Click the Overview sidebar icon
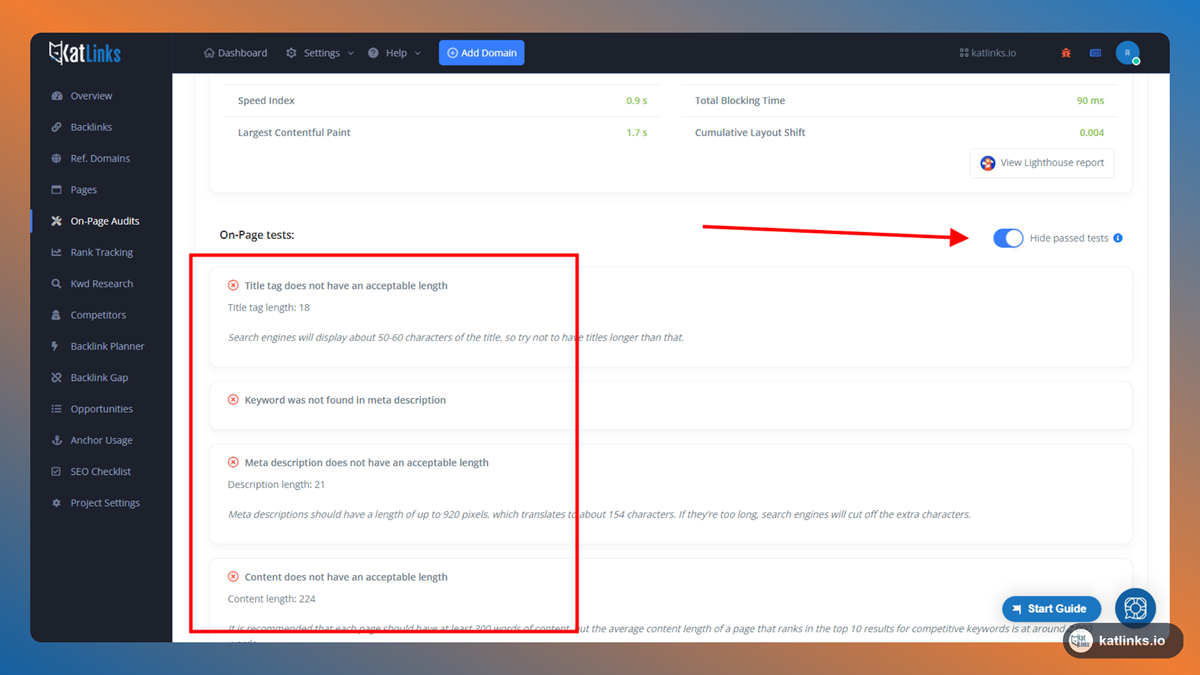1200x675 pixels. (56, 96)
